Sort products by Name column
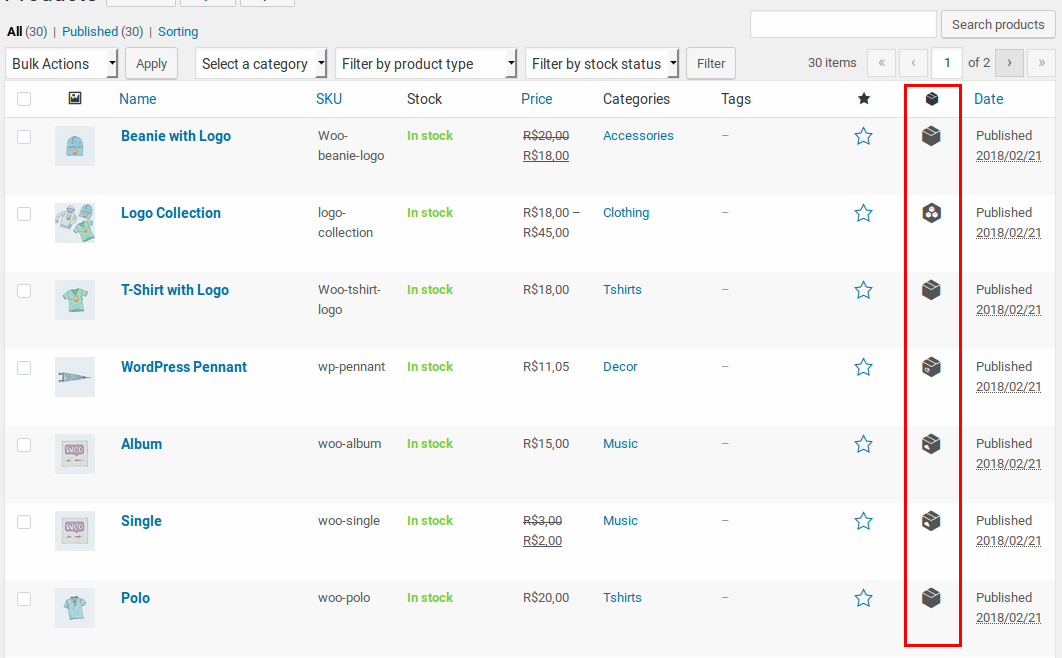Image resolution: width=1062 pixels, height=658 pixels. pyautogui.click(x=137, y=99)
